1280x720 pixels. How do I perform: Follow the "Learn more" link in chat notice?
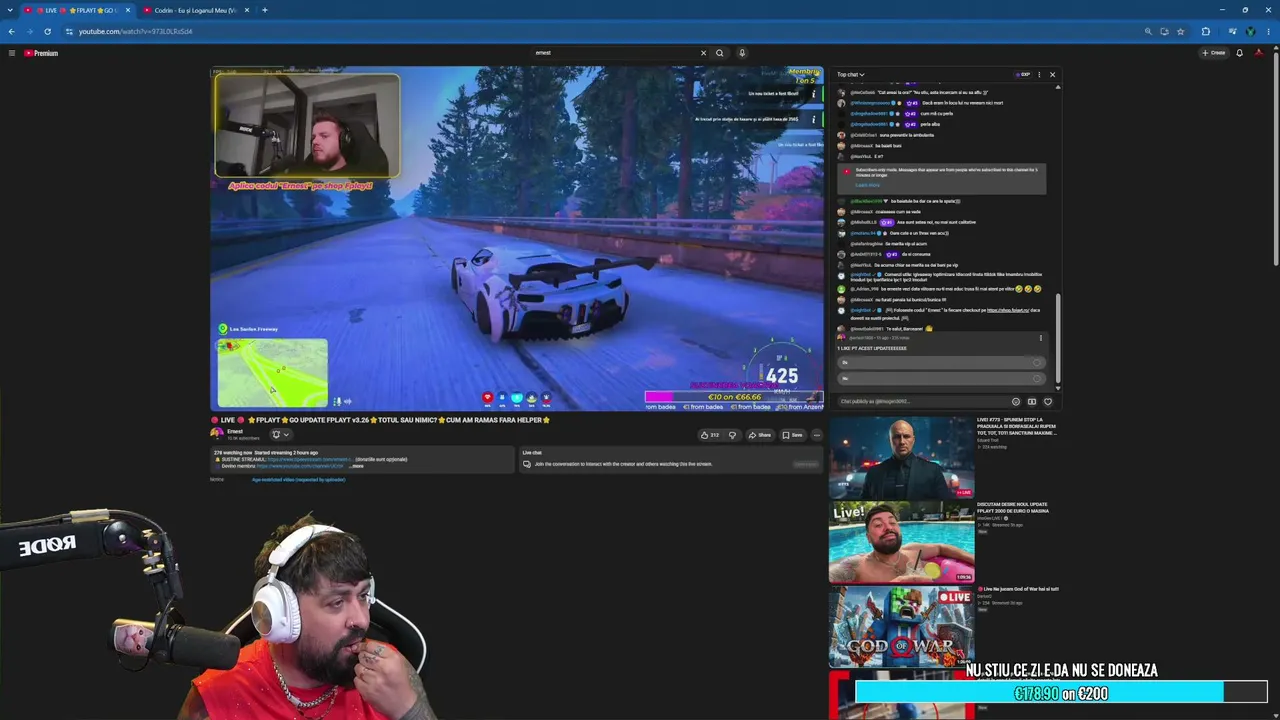[x=867, y=185]
